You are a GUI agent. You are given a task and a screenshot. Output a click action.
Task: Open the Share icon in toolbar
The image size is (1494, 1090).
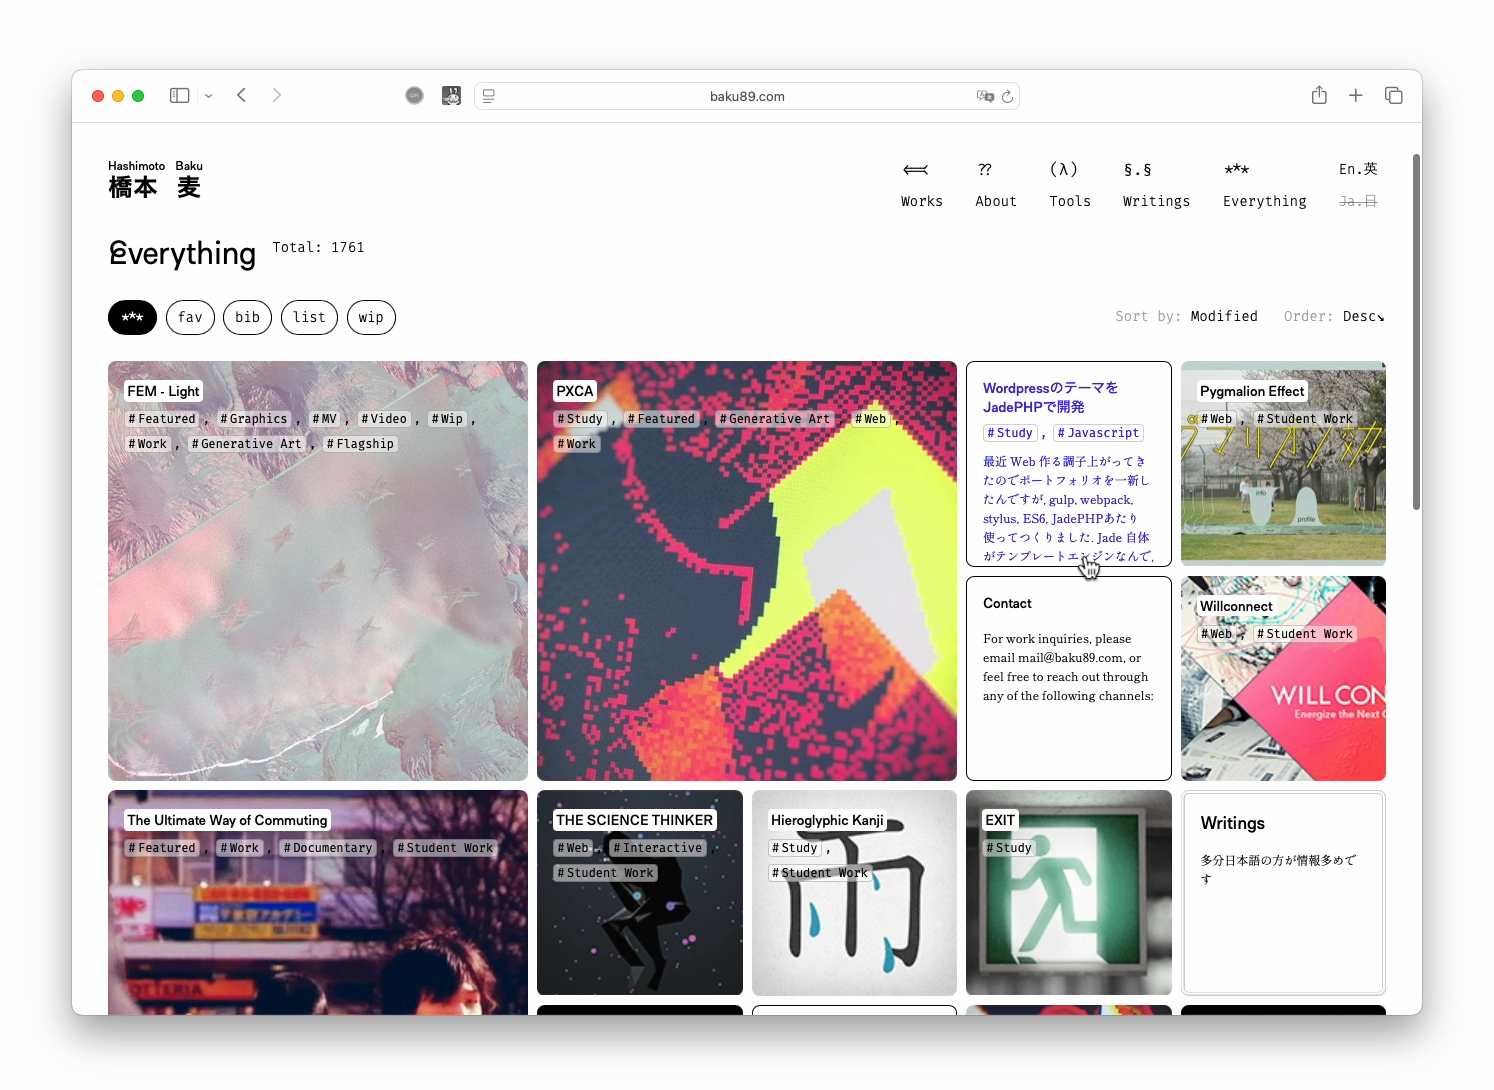tap(1319, 96)
